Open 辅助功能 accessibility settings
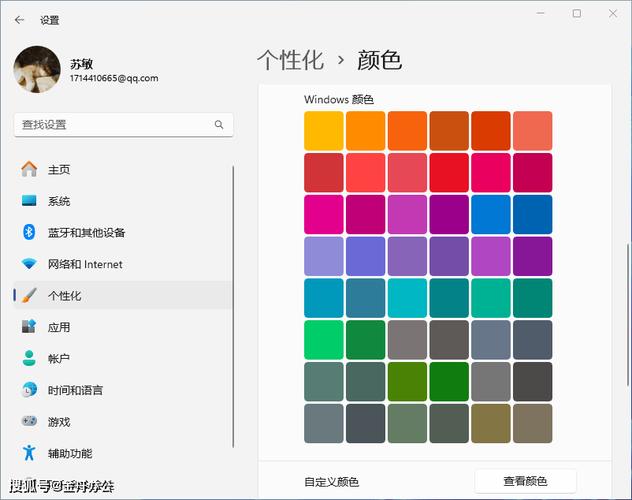The width and height of the screenshot is (632, 500). click(123, 453)
